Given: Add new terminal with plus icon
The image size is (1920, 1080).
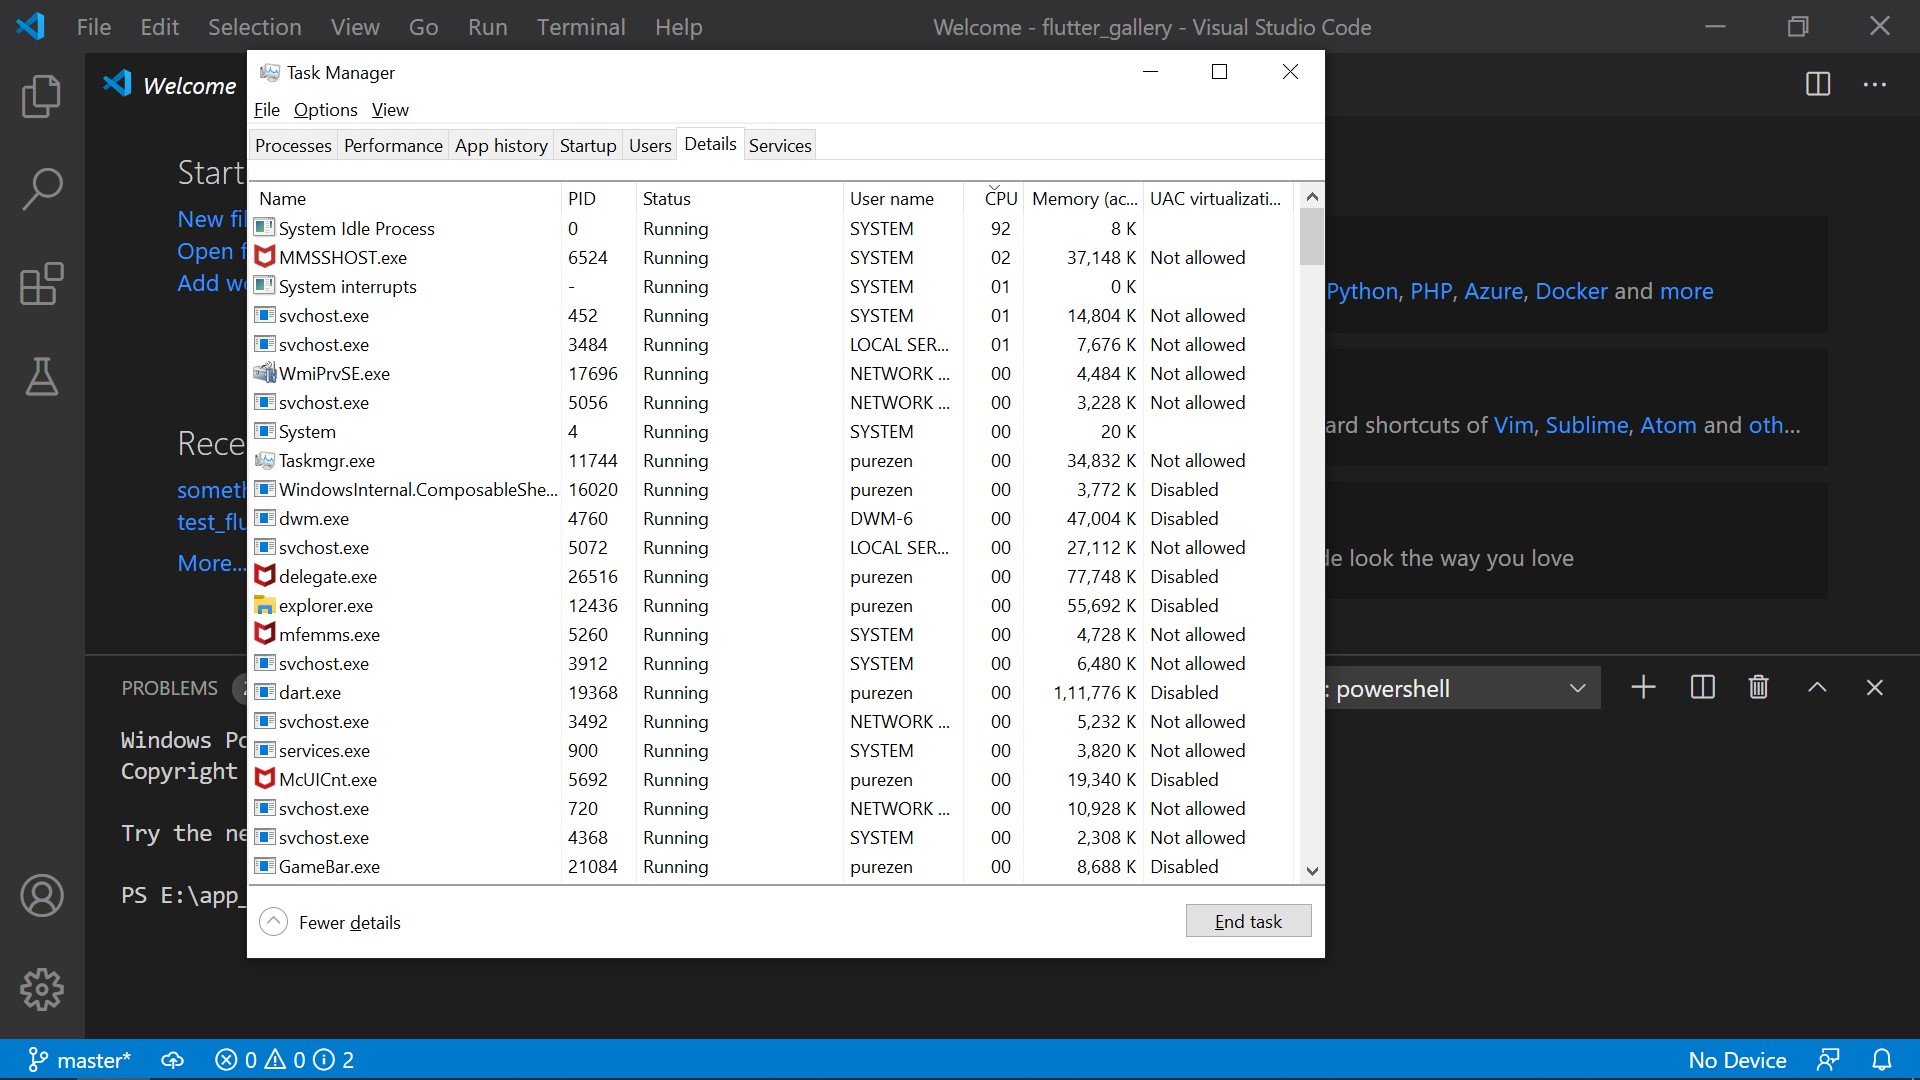Looking at the screenshot, I should coord(1643,688).
